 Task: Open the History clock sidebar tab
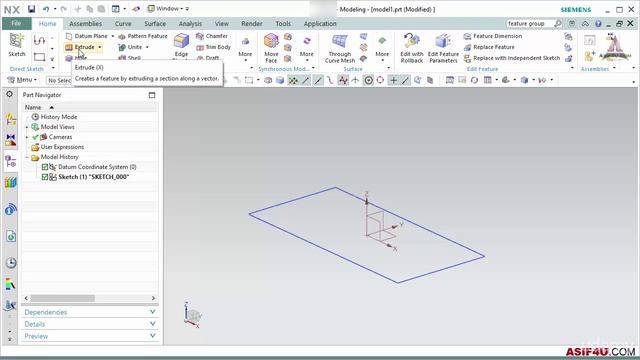coord(11,263)
